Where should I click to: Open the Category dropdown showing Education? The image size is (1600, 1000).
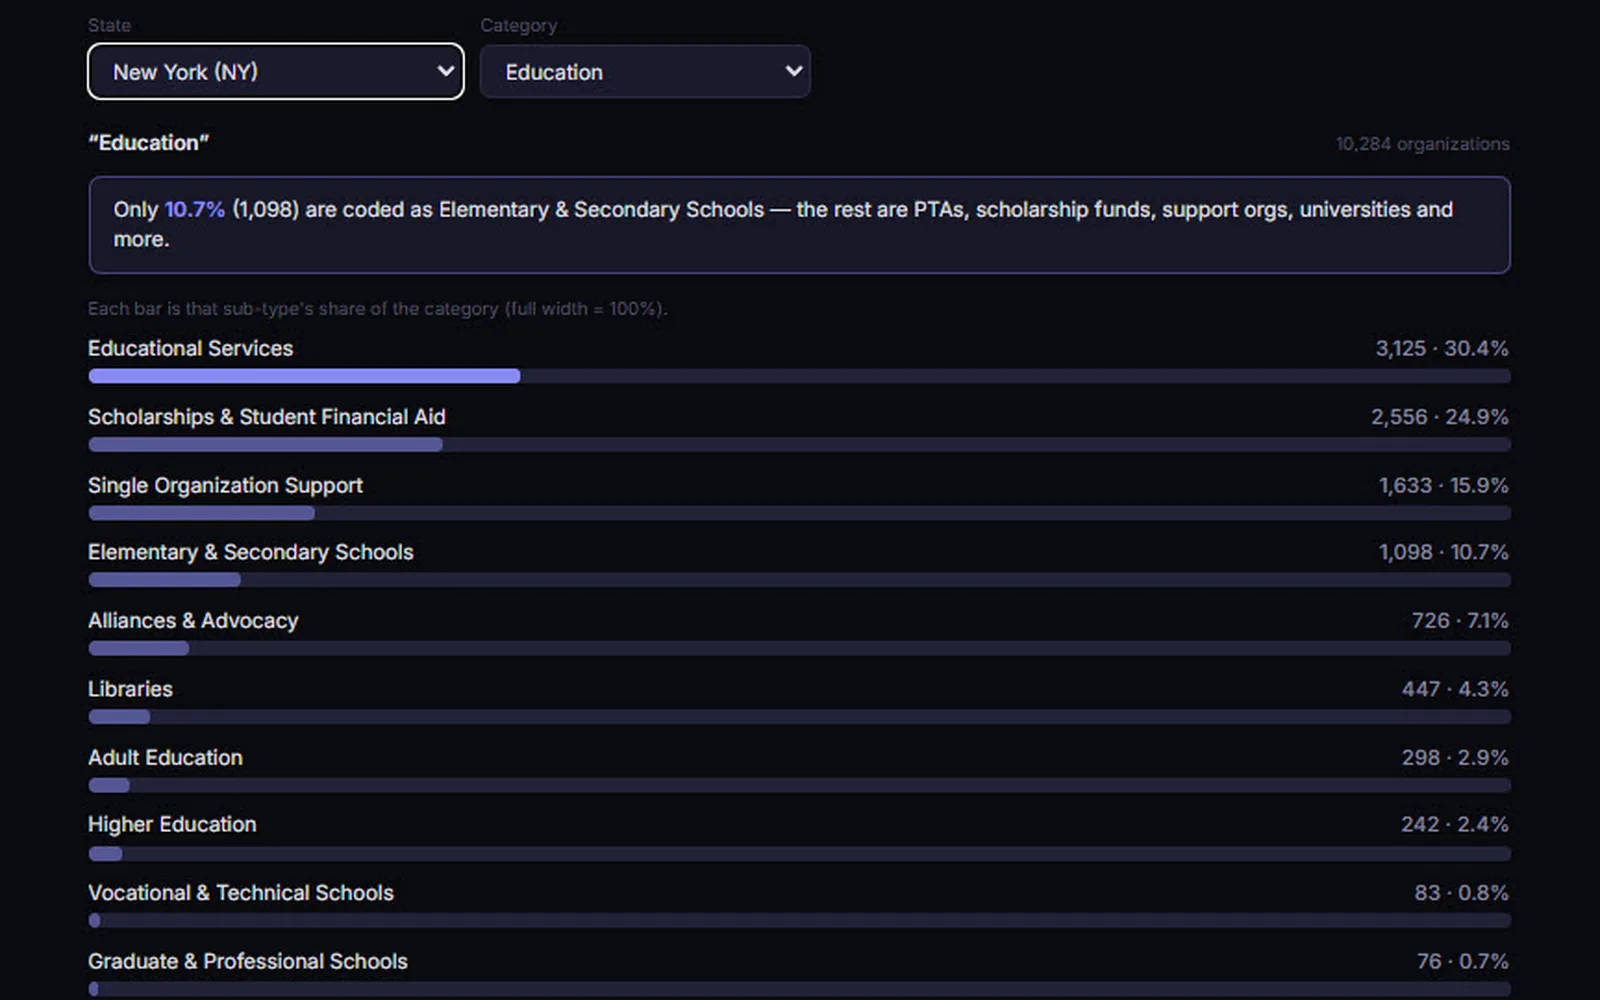(645, 71)
